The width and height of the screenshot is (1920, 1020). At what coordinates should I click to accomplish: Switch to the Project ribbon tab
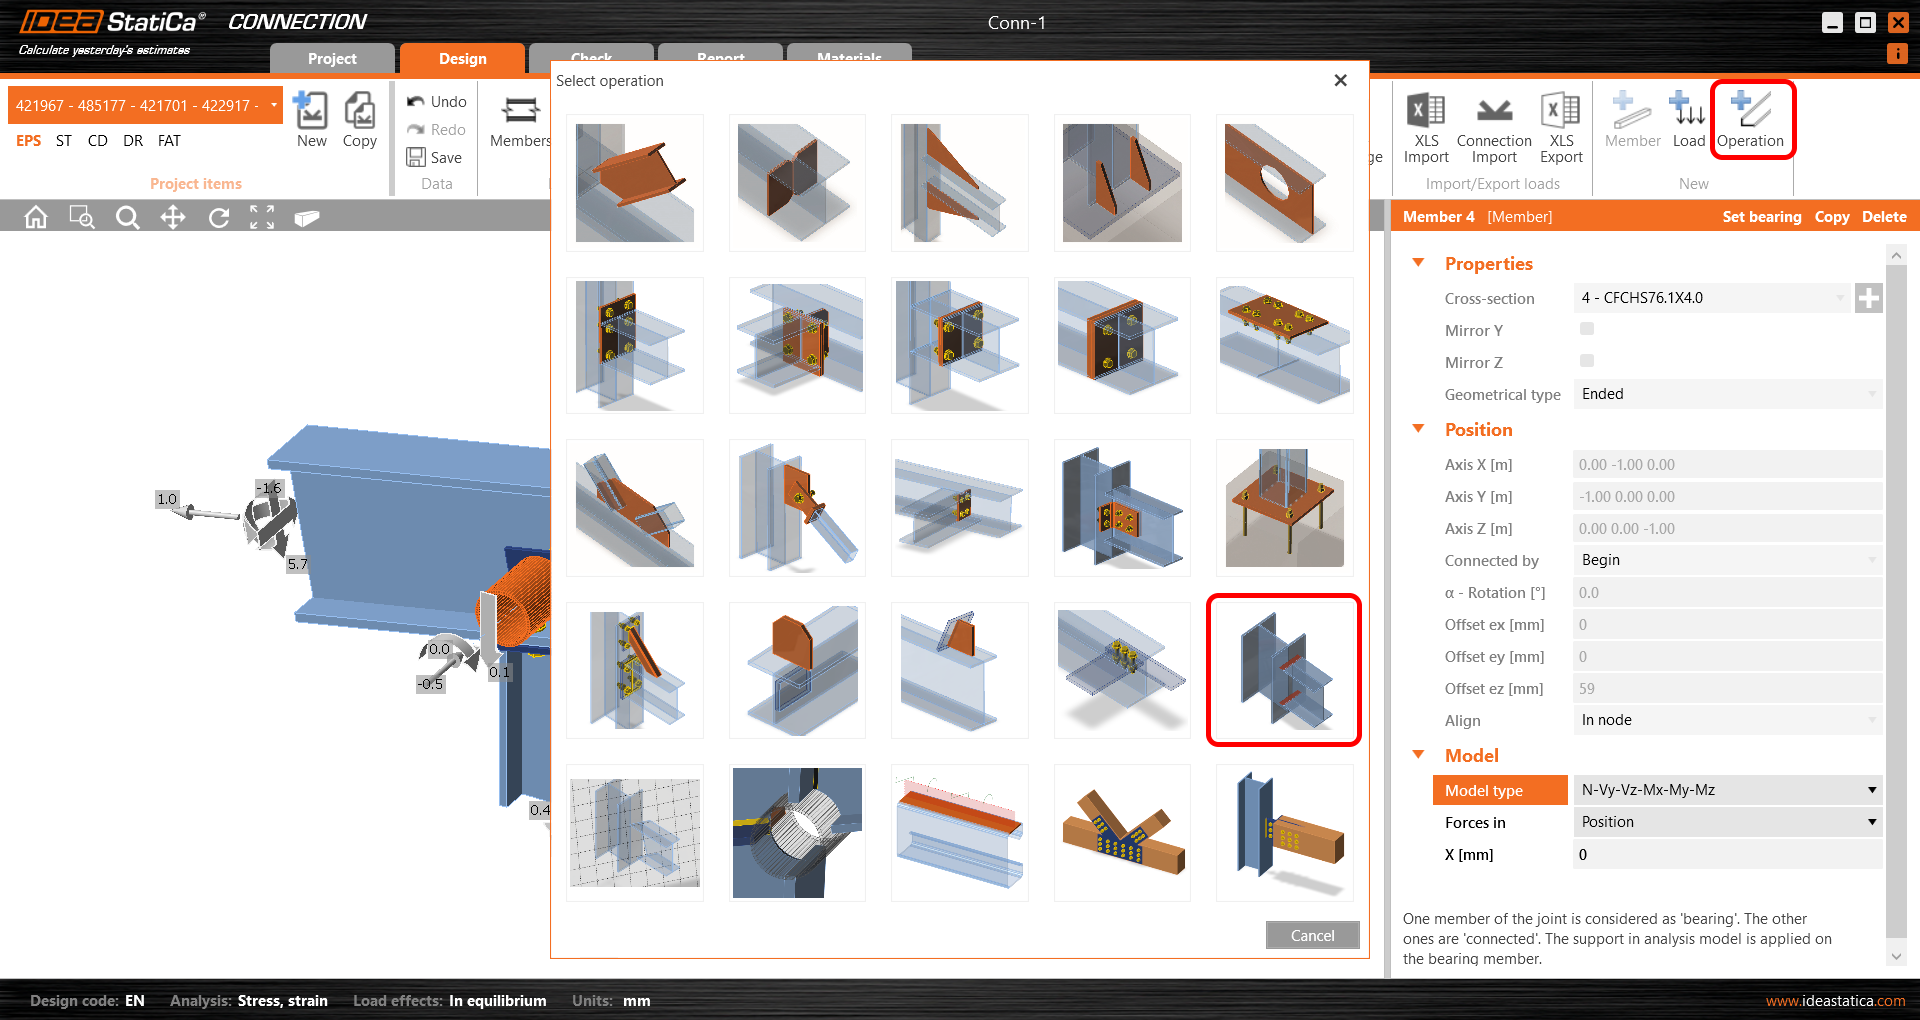coord(332,59)
